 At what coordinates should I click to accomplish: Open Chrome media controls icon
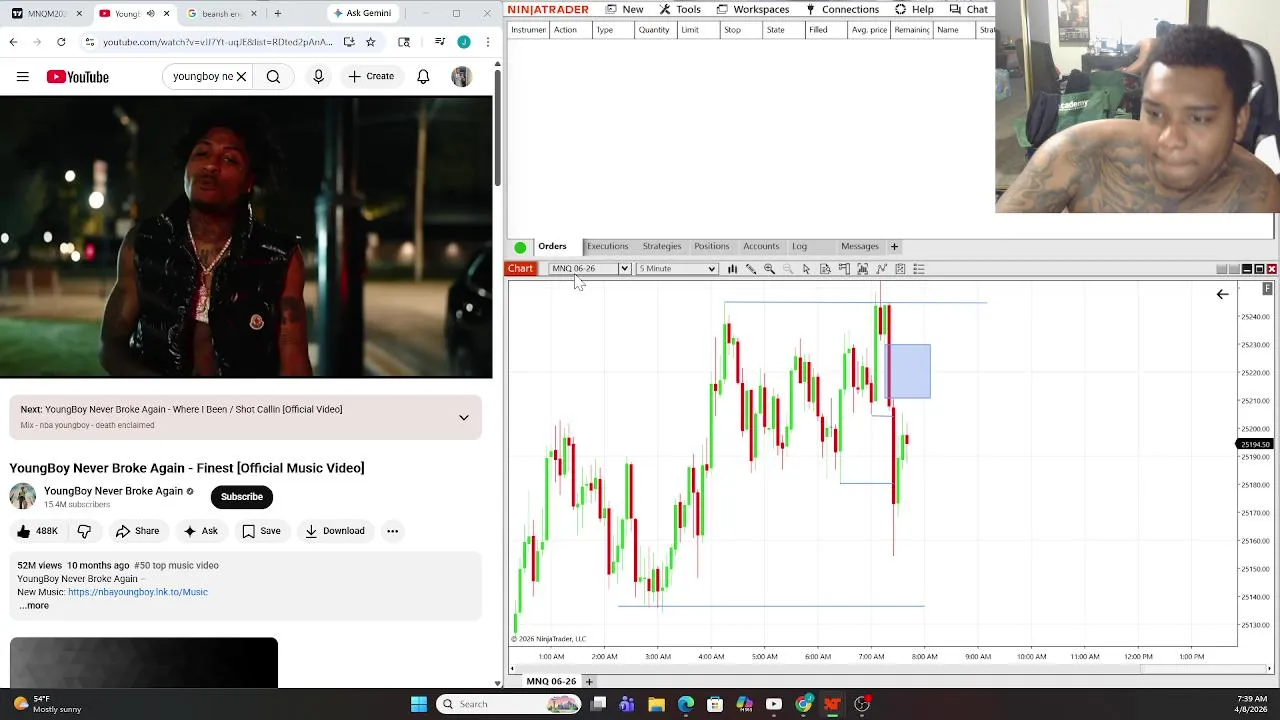pos(439,42)
